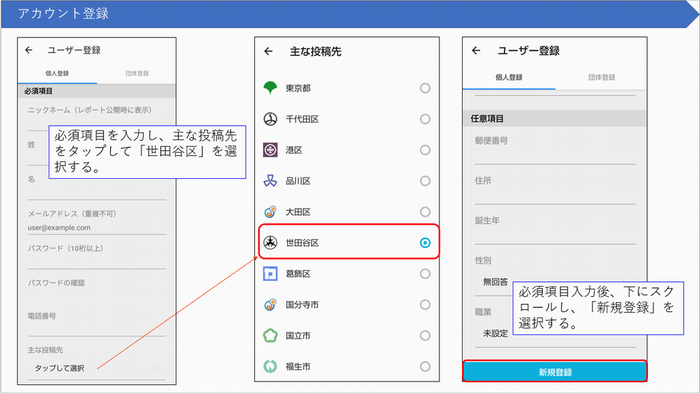Click the 港区 emblem icon

pyautogui.click(x=270, y=150)
